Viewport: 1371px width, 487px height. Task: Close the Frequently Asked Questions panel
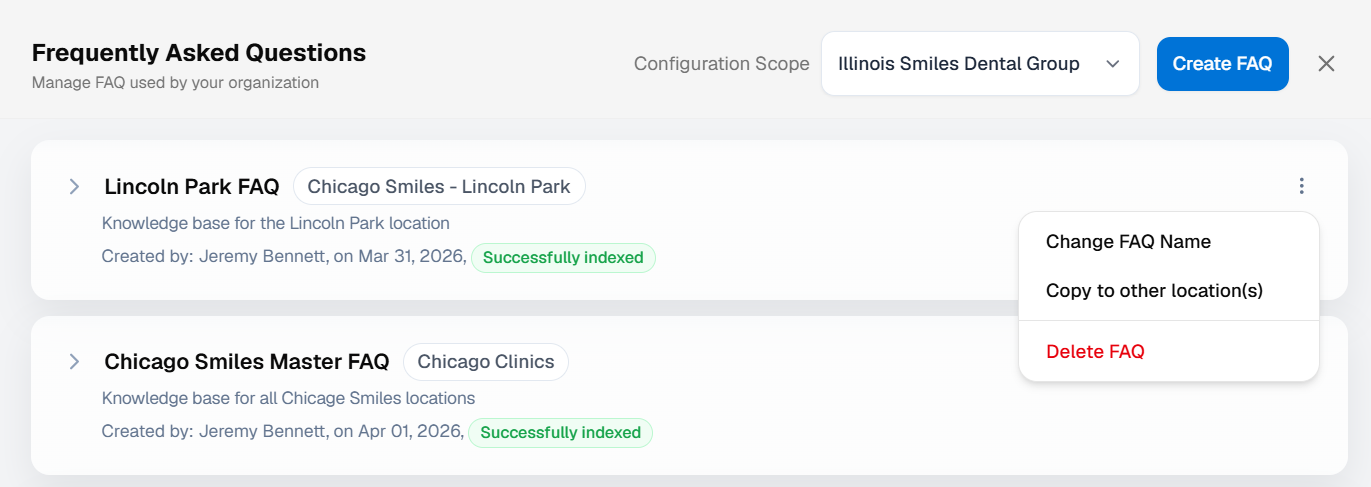(x=1326, y=64)
